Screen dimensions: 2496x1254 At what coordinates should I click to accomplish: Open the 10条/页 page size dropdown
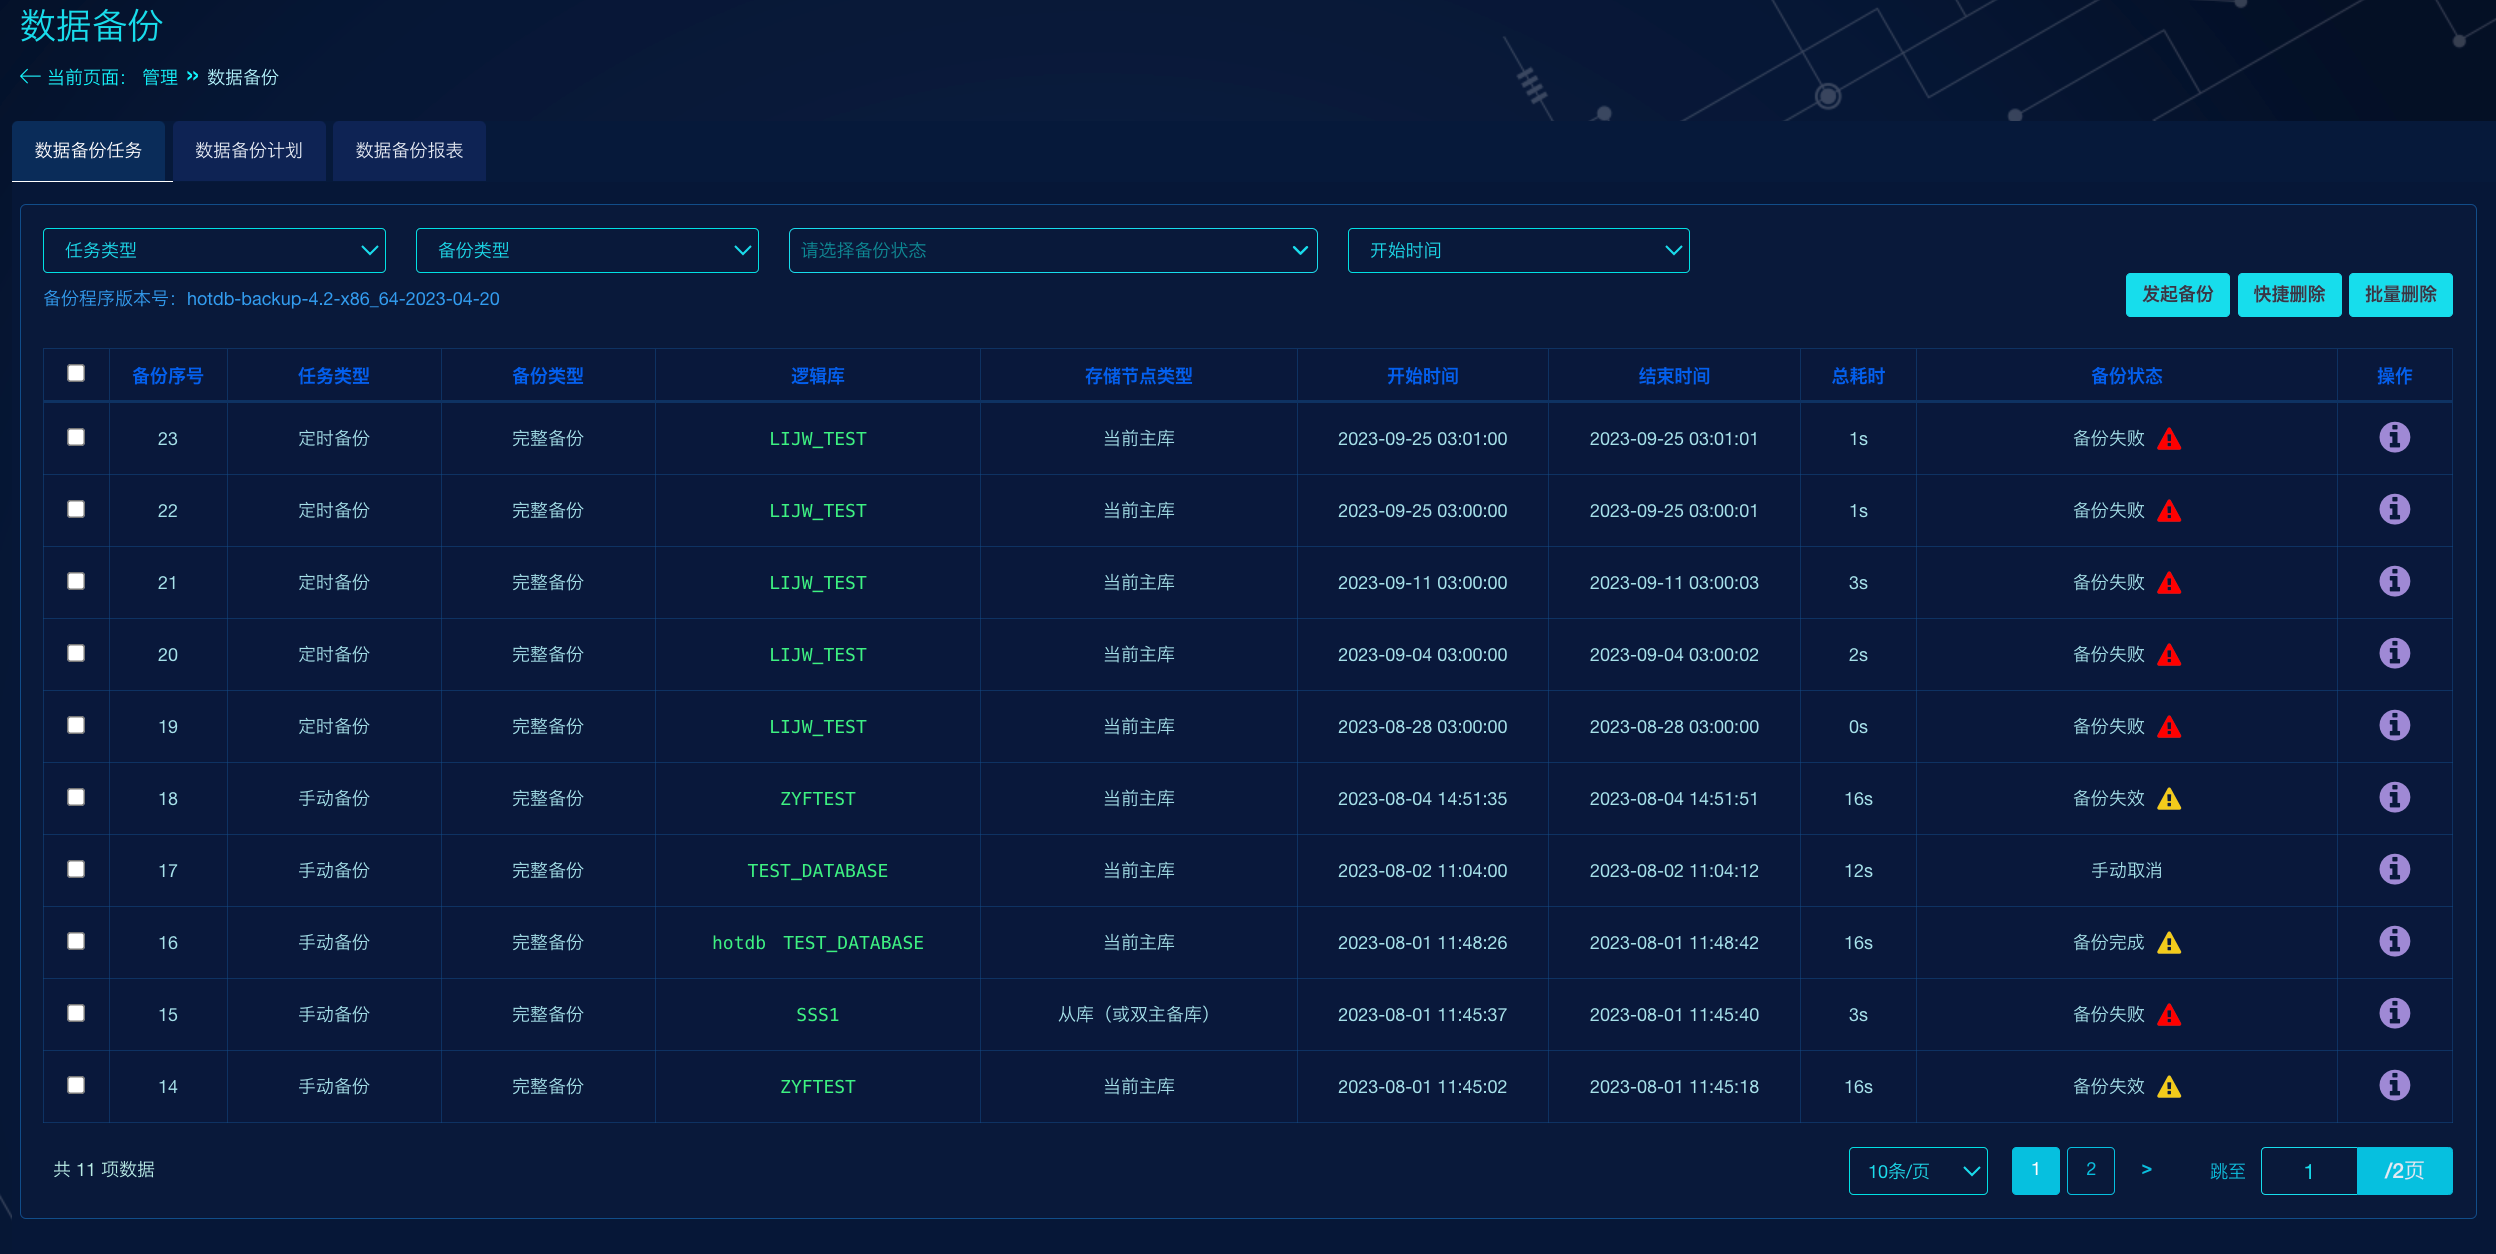click(x=1917, y=1171)
